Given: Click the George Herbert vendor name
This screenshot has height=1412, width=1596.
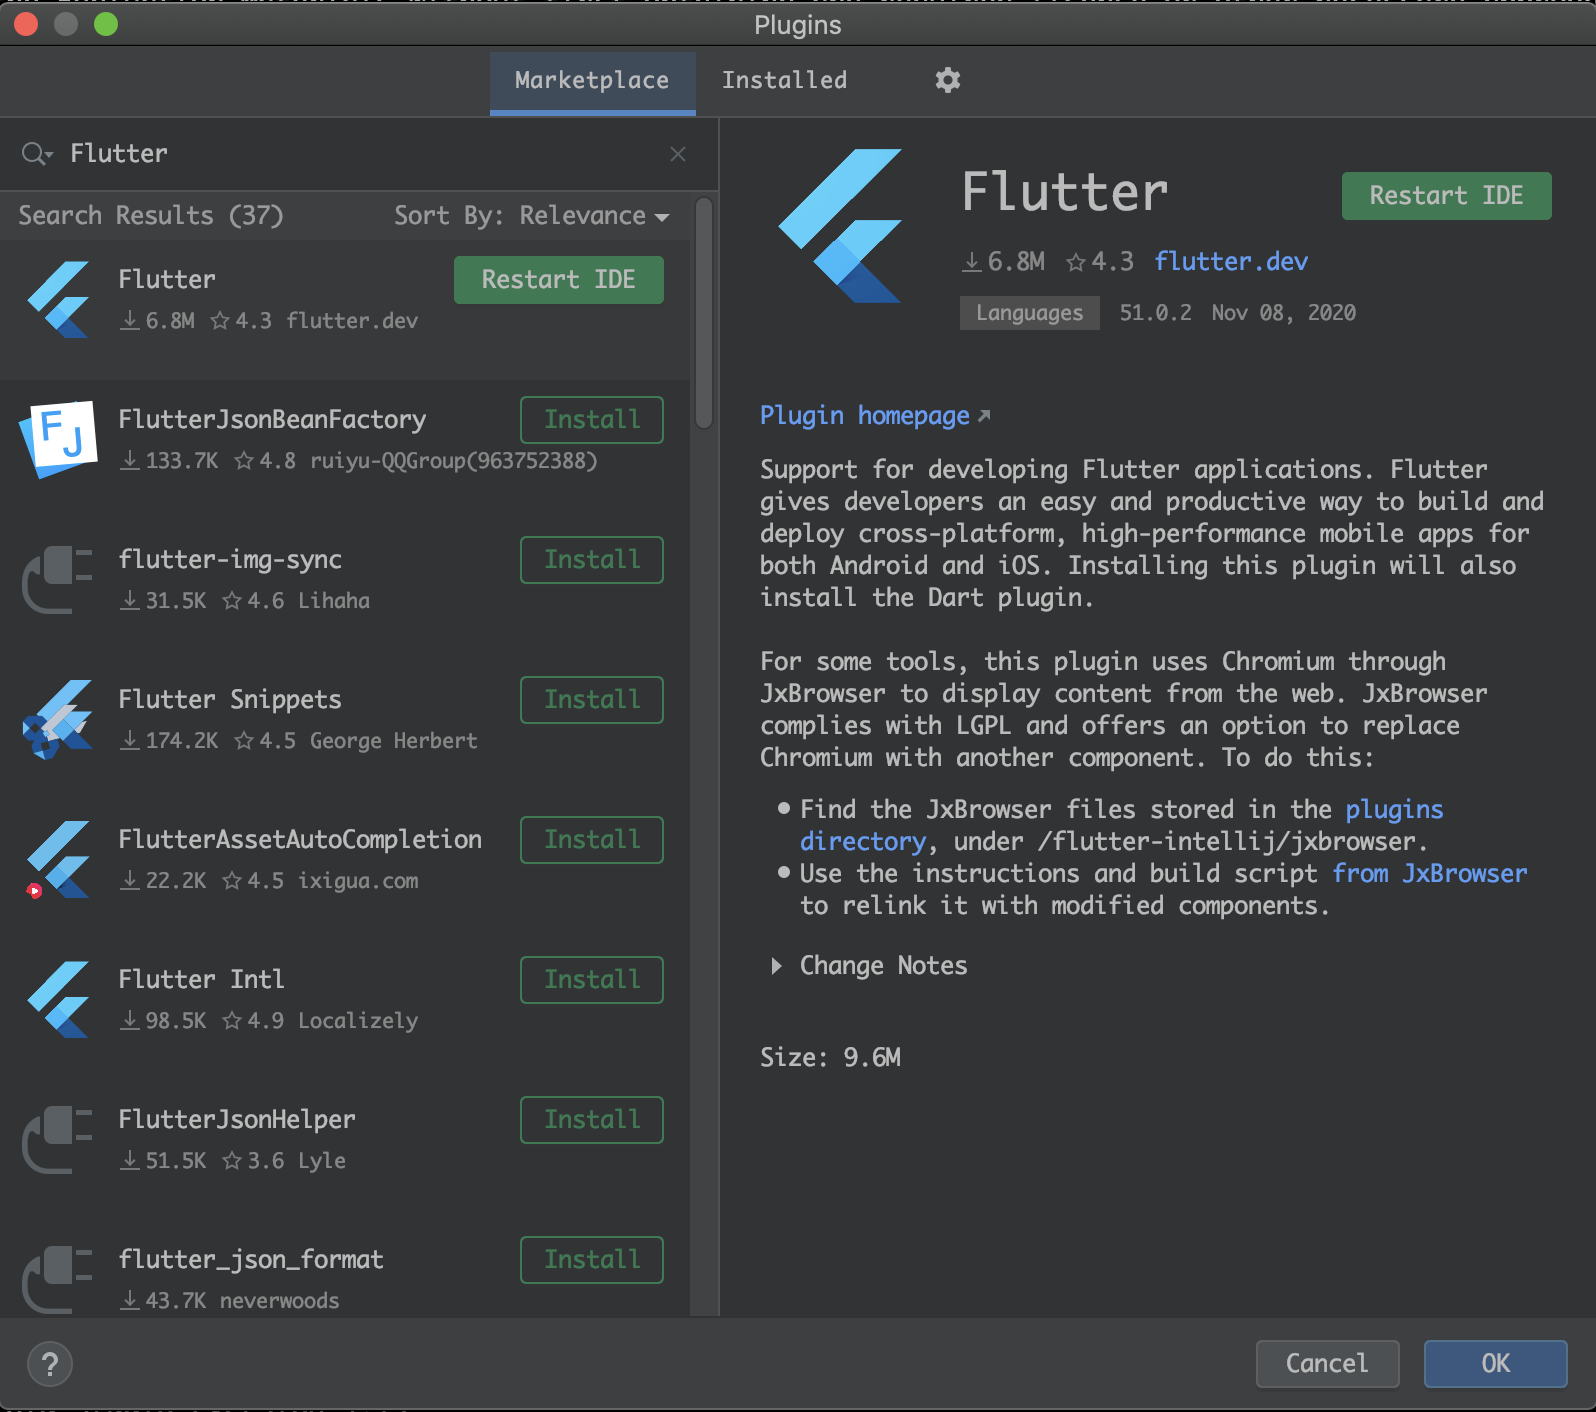Looking at the screenshot, I should [394, 741].
